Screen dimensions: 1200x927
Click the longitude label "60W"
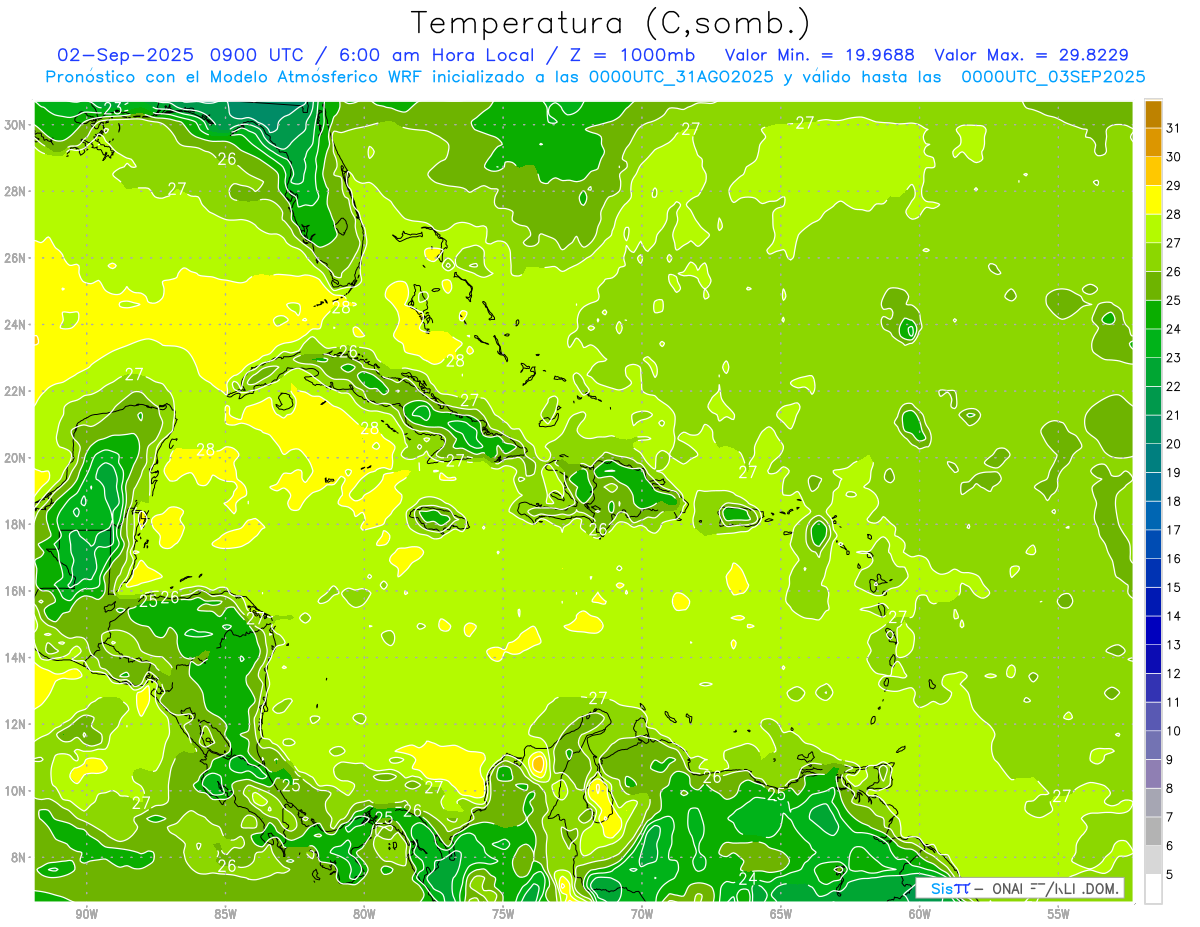coord(920,914)
